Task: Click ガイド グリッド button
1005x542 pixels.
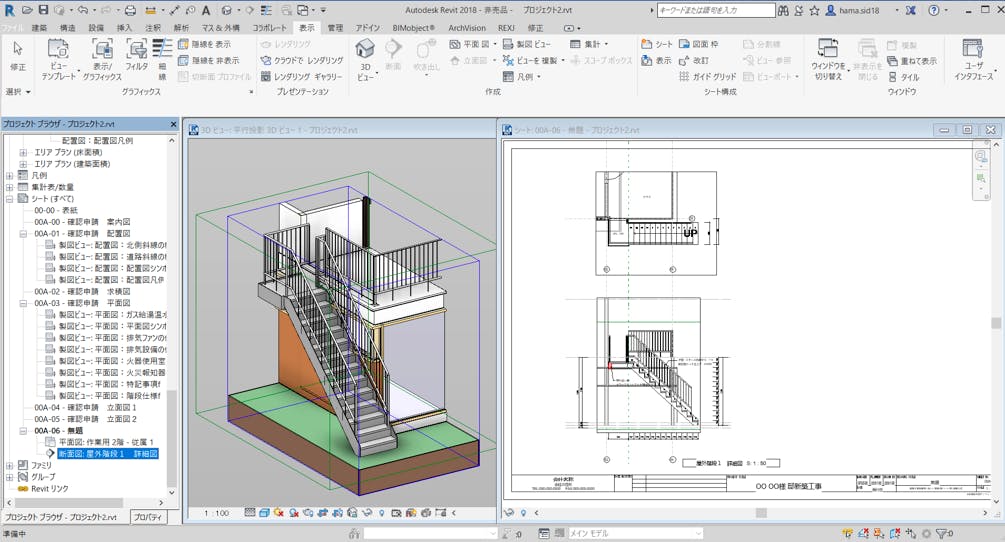Action: (707, 77)
